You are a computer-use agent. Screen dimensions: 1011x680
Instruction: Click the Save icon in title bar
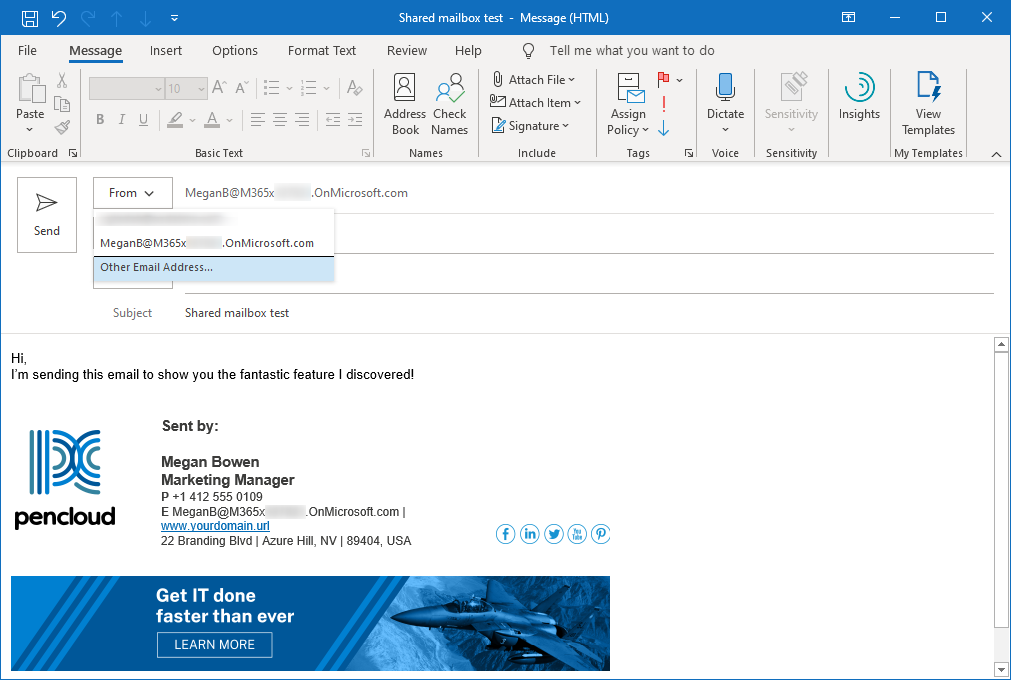(30, 18)
